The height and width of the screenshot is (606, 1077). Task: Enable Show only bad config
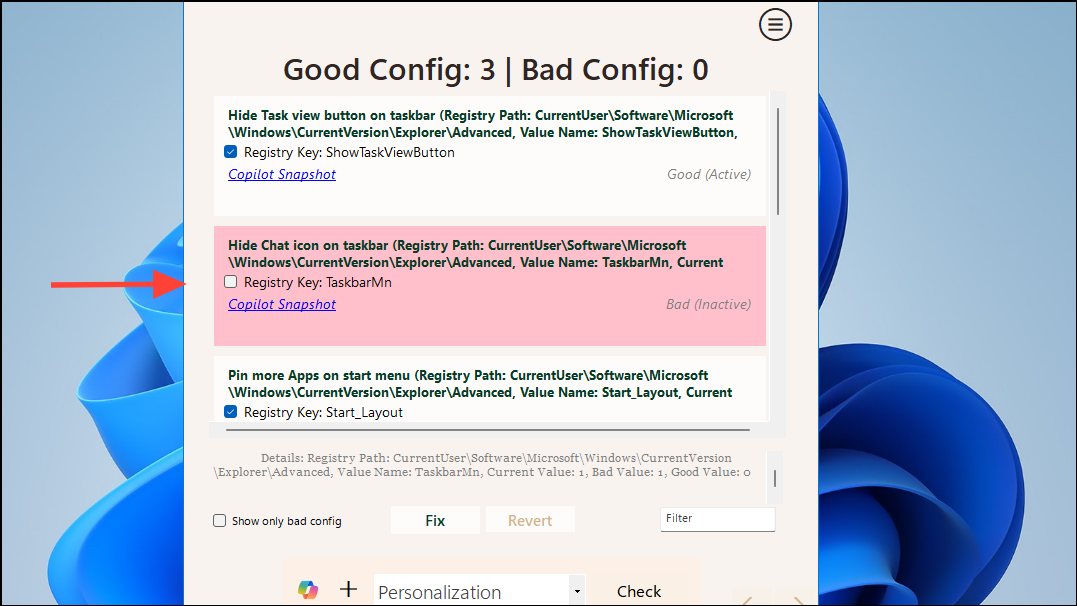[x=219, y=521]
